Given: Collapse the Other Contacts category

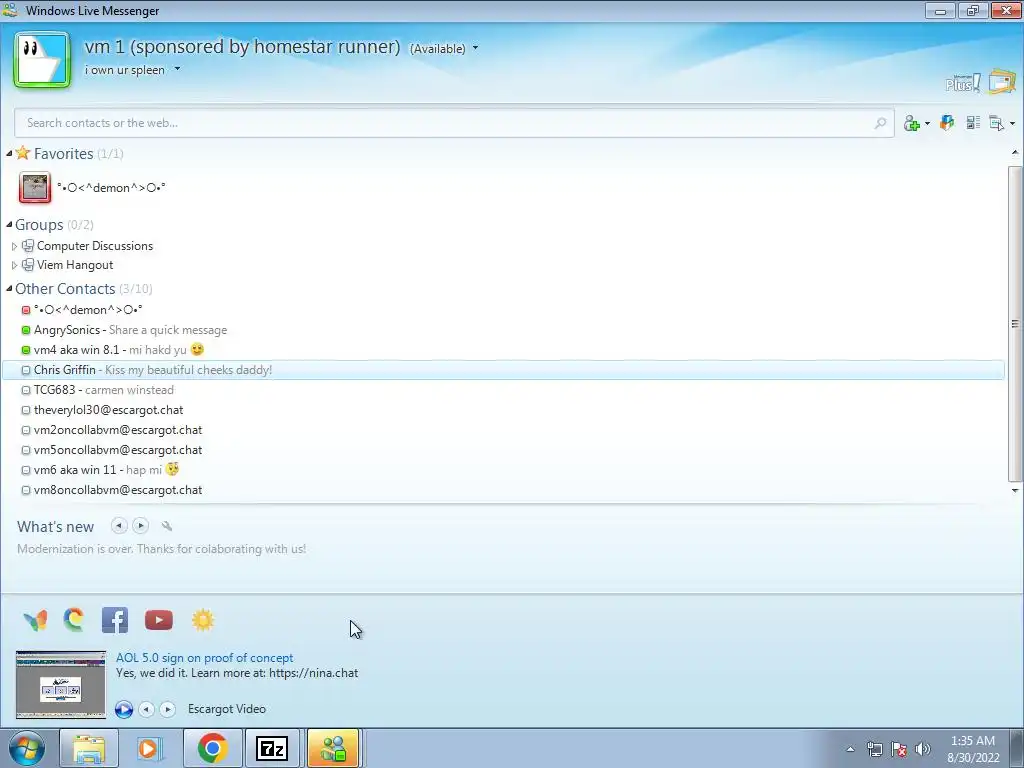Looking at the screenshot, I should click(x=9, y=289).
